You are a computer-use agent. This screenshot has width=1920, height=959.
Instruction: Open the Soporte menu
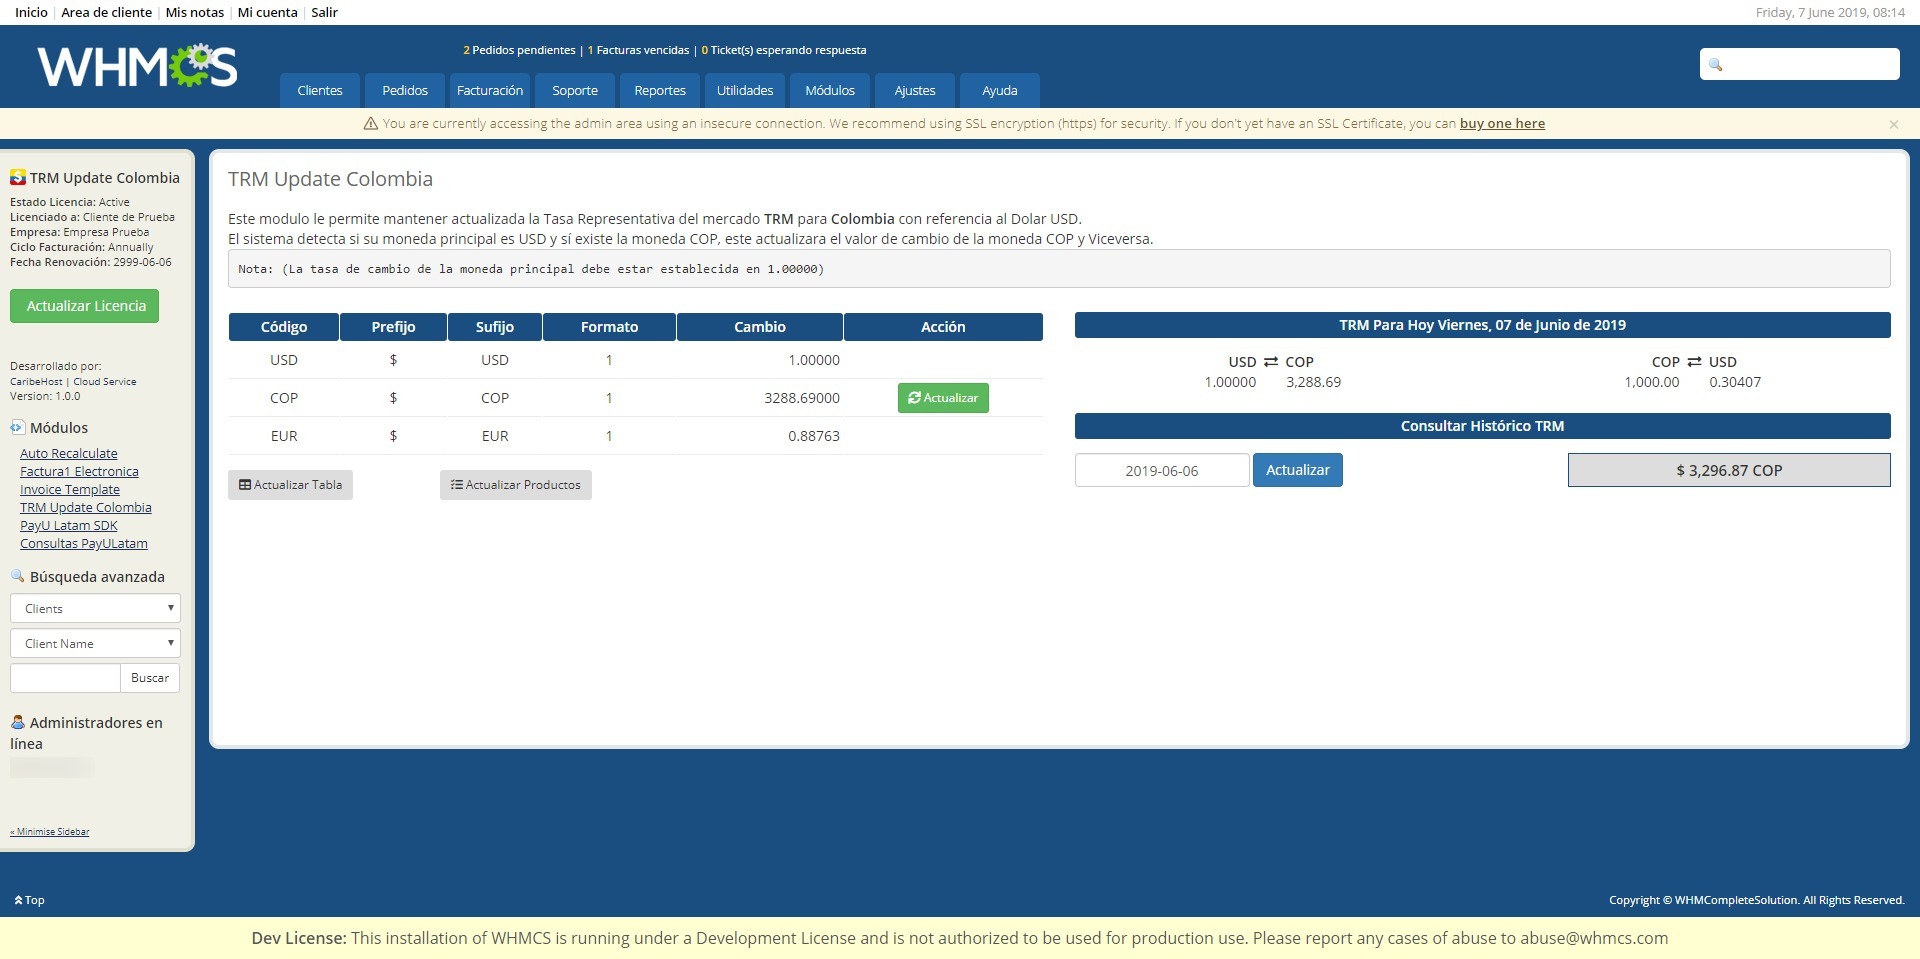pos(575,90)
